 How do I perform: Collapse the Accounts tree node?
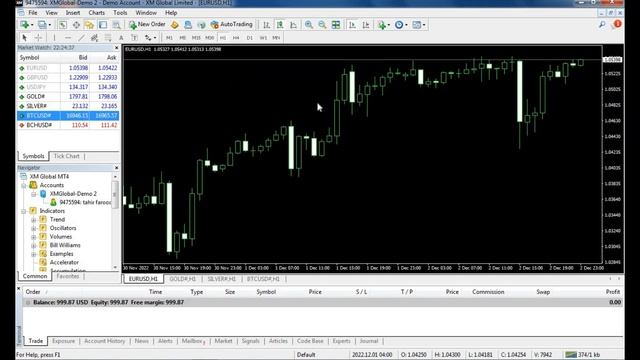pos(24,185)
